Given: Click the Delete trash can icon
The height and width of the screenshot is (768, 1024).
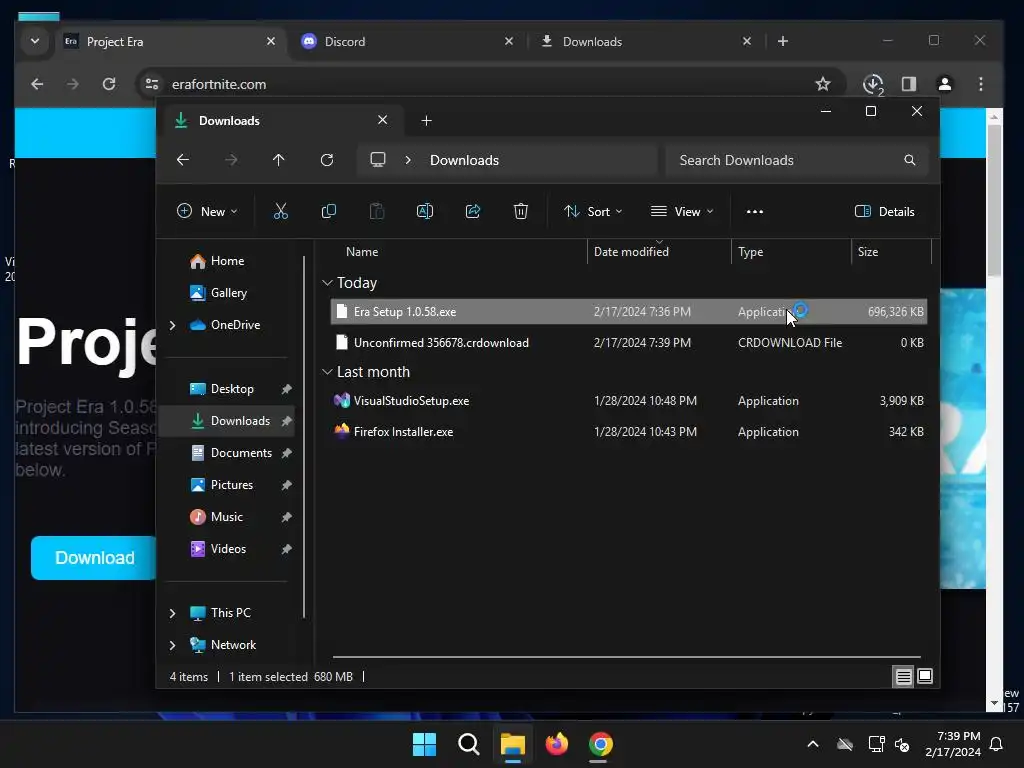Looking at the screenshot, I should (520, 211).
